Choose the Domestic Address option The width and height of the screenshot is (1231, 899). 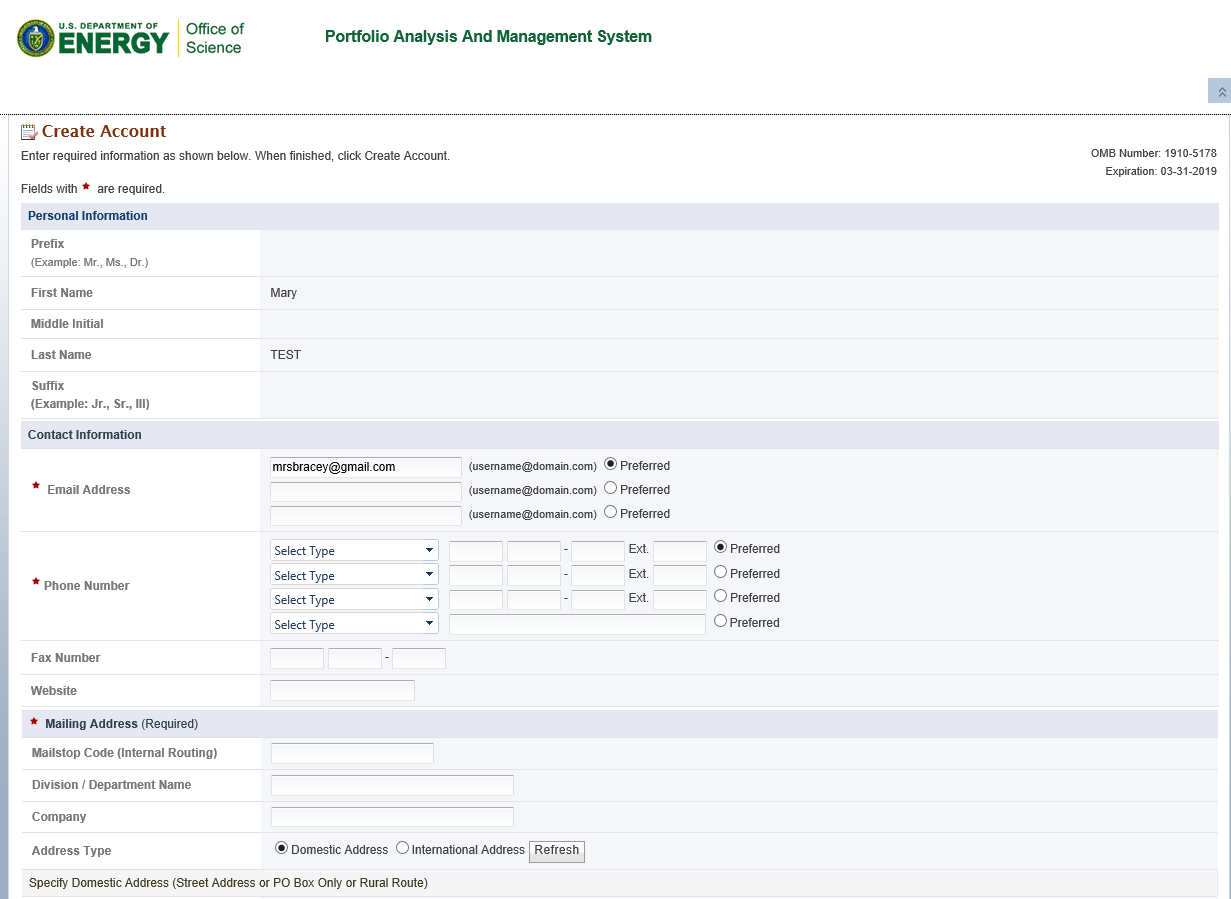point(281,849)
